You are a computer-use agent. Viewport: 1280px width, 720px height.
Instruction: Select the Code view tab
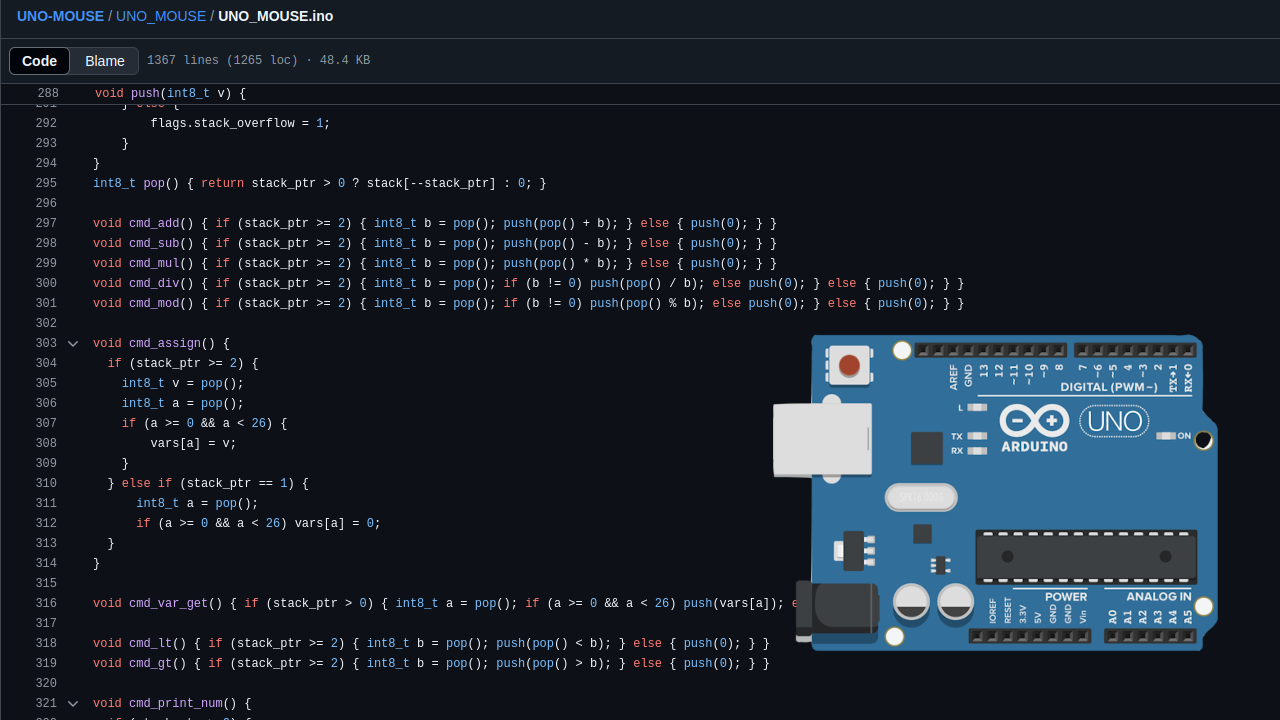[x=40, y=61]
